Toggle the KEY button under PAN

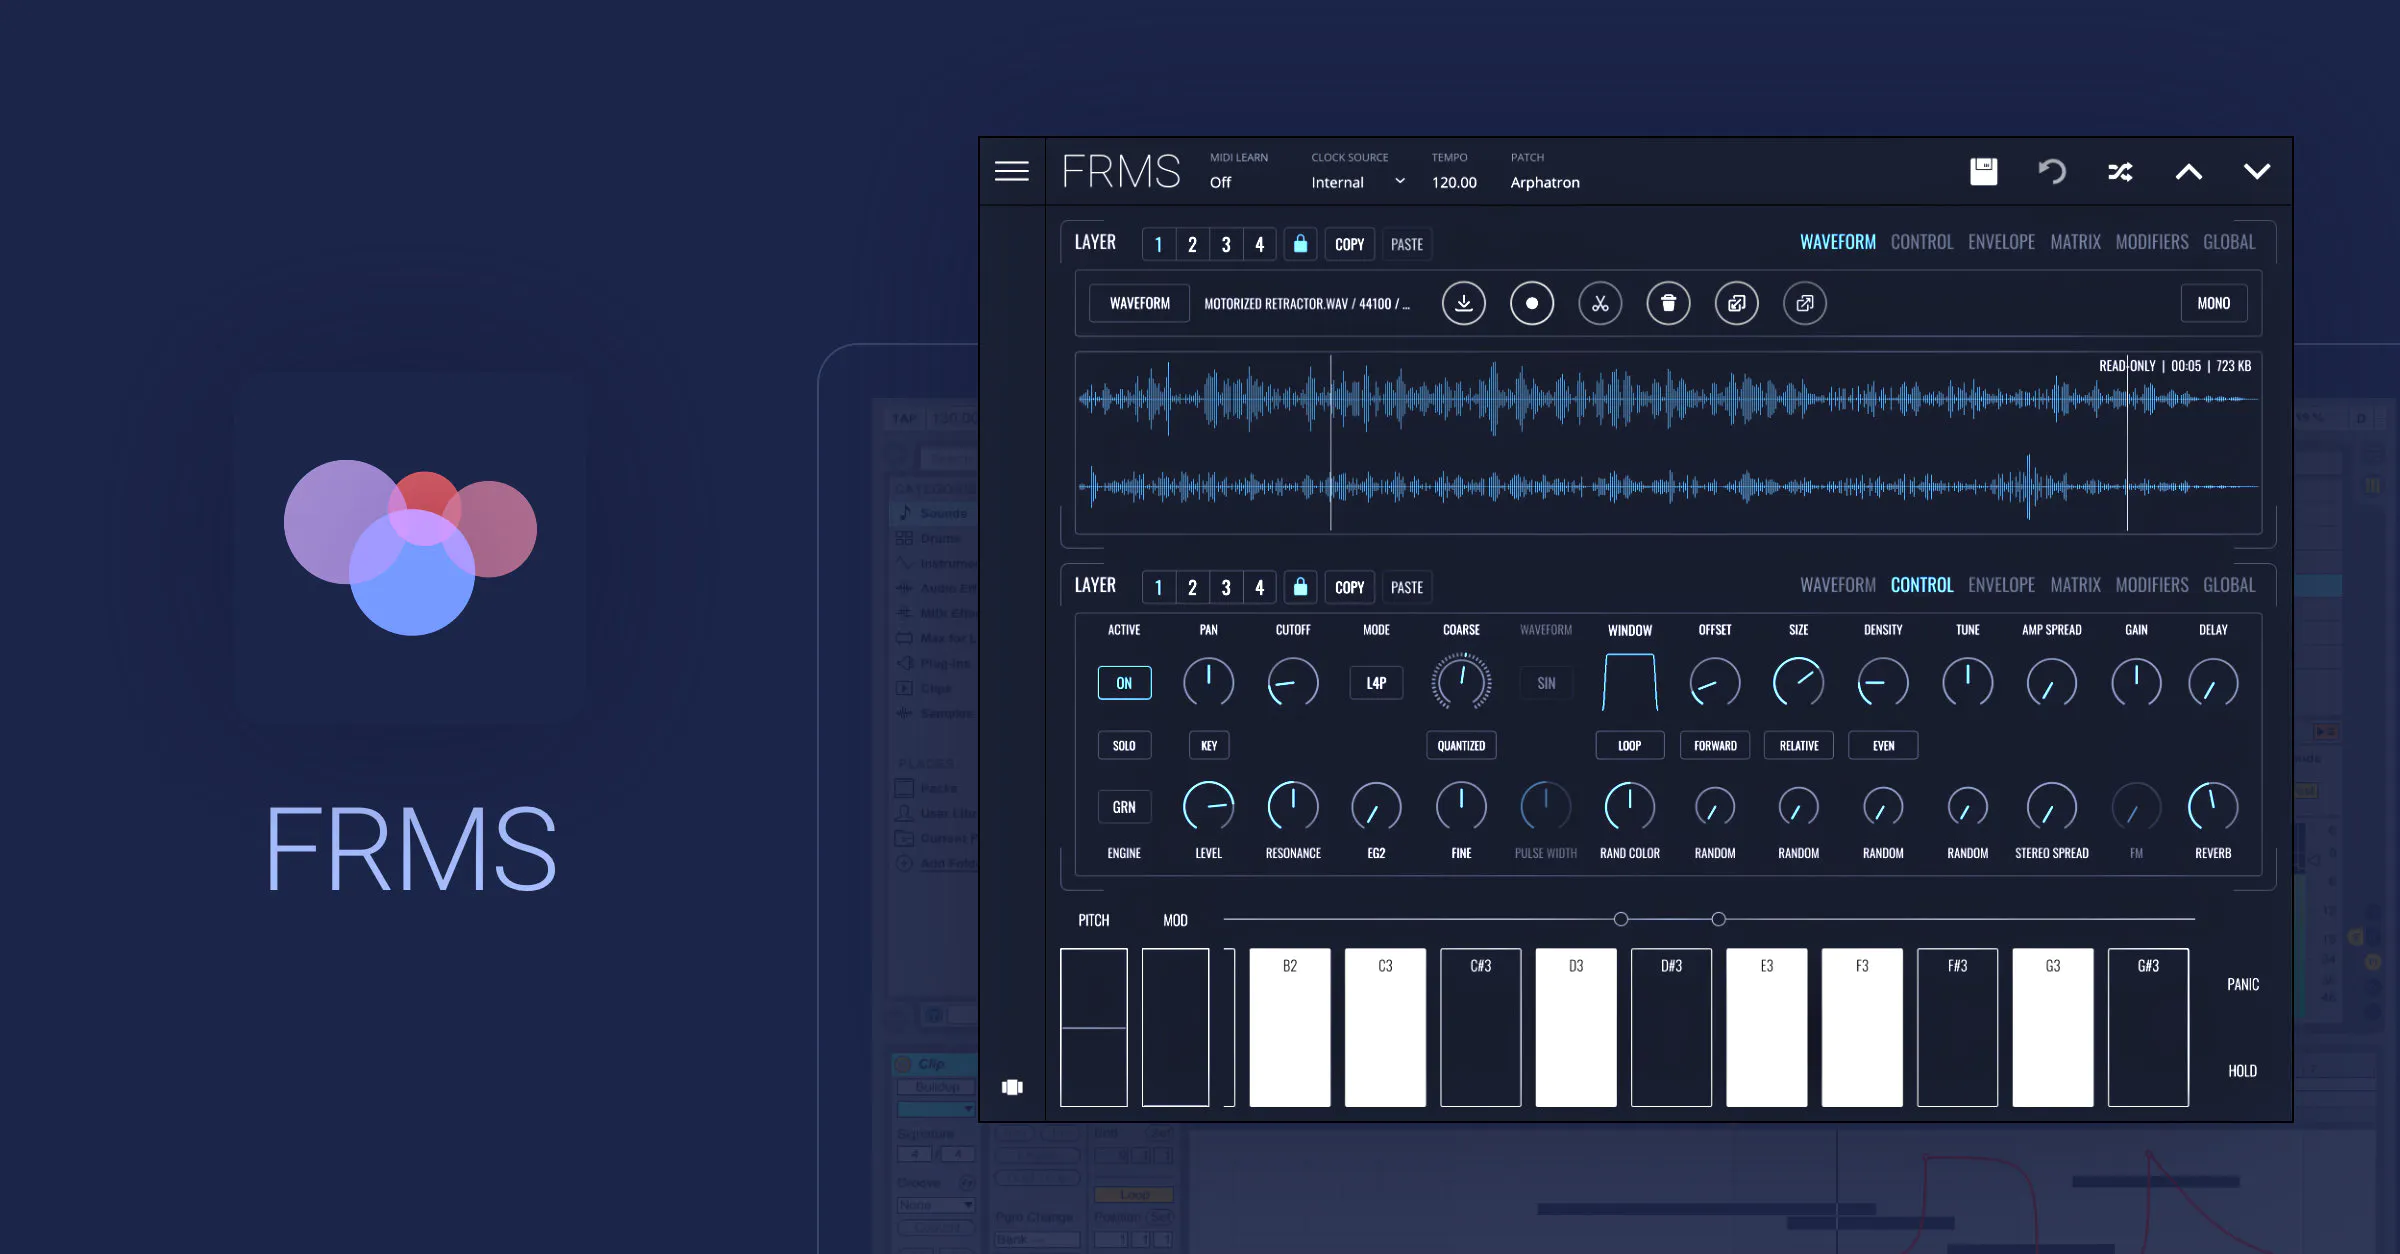coord(1208,746)
